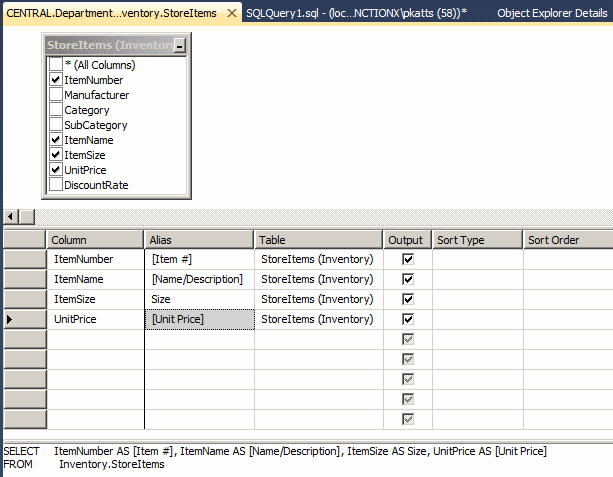Click Table cell of UnitPrice row
Image resolution: width=613 pixels, height=477 pixels.
[319, 319]
